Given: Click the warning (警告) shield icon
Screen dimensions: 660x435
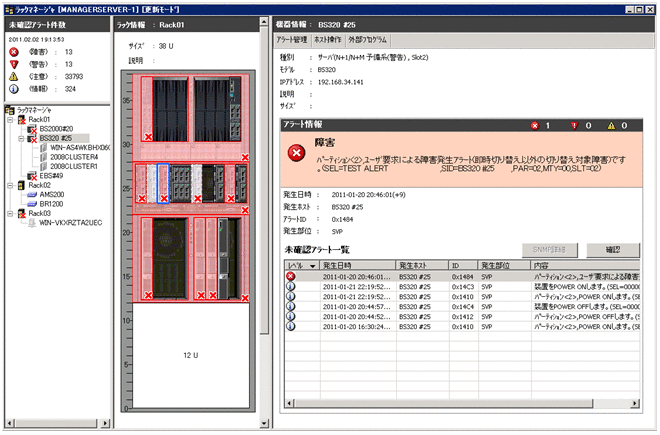Looking at the screenshot, I should tap(13, 62).
